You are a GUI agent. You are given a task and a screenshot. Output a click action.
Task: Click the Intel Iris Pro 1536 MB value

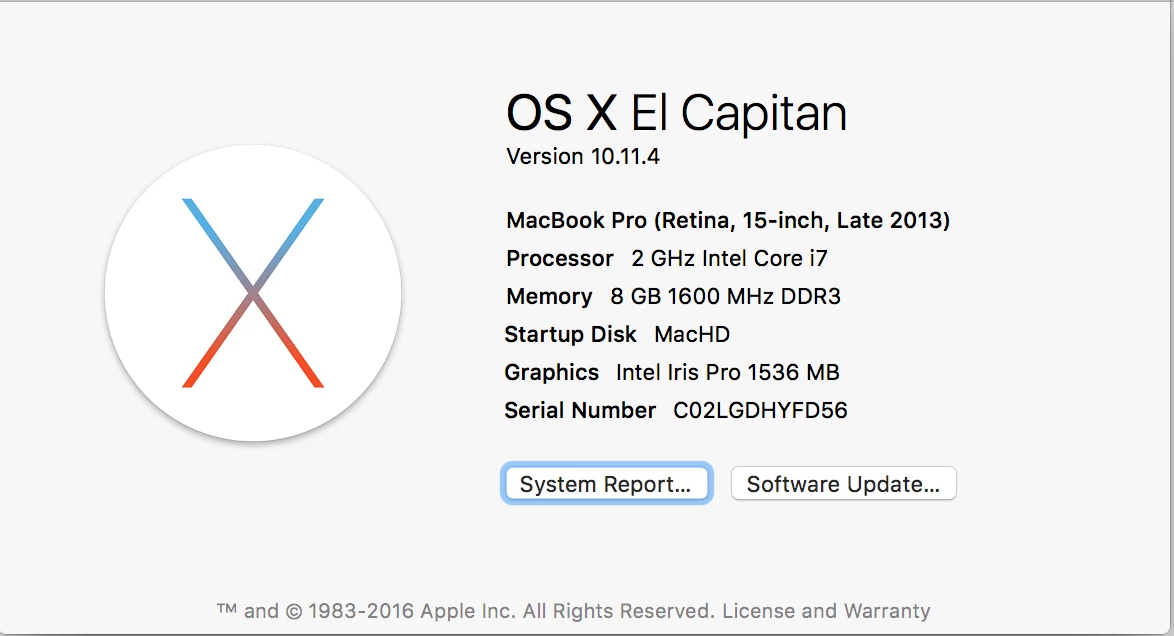click(727, 372)
